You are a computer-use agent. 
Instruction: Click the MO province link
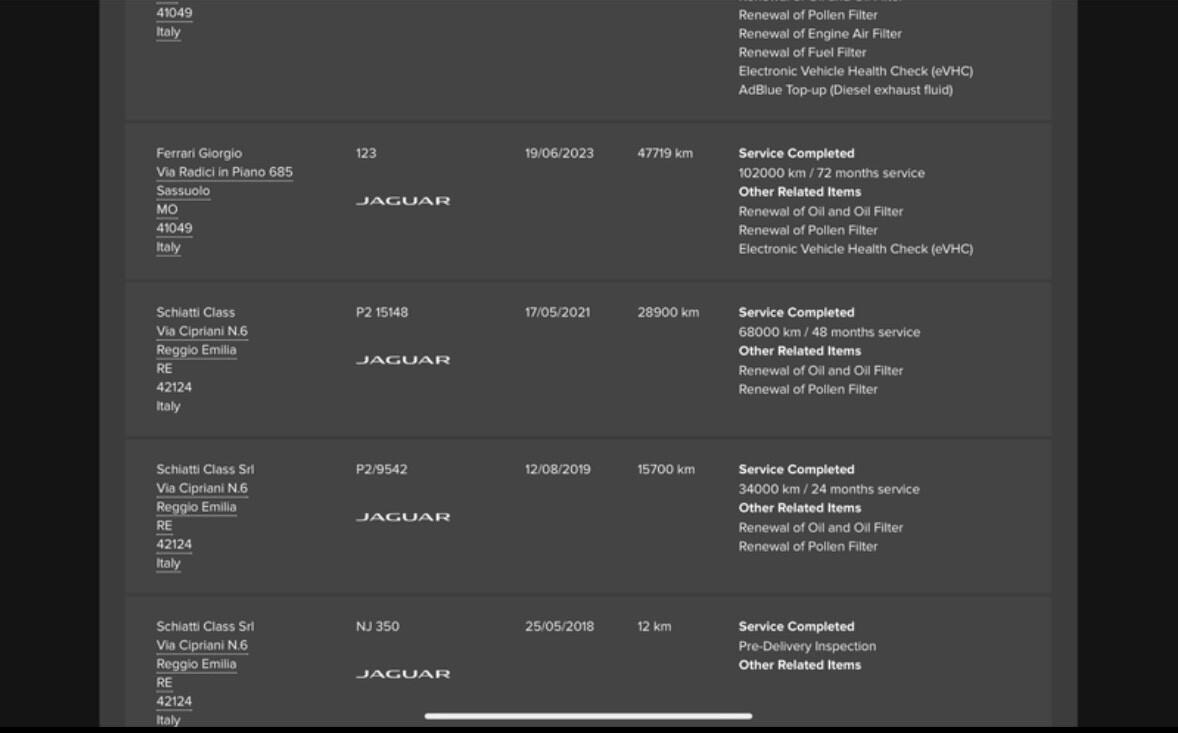pos(167,210)
